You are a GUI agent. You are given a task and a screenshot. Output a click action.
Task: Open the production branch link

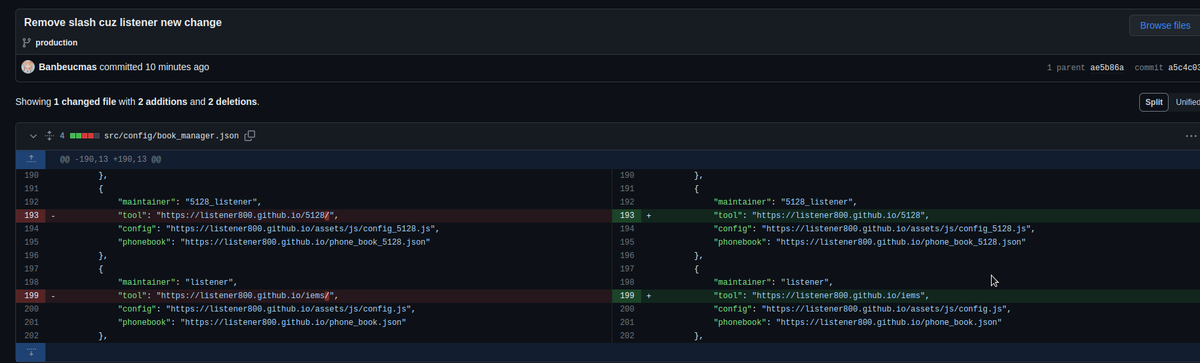pyautogui.click(x=56, y=43)
